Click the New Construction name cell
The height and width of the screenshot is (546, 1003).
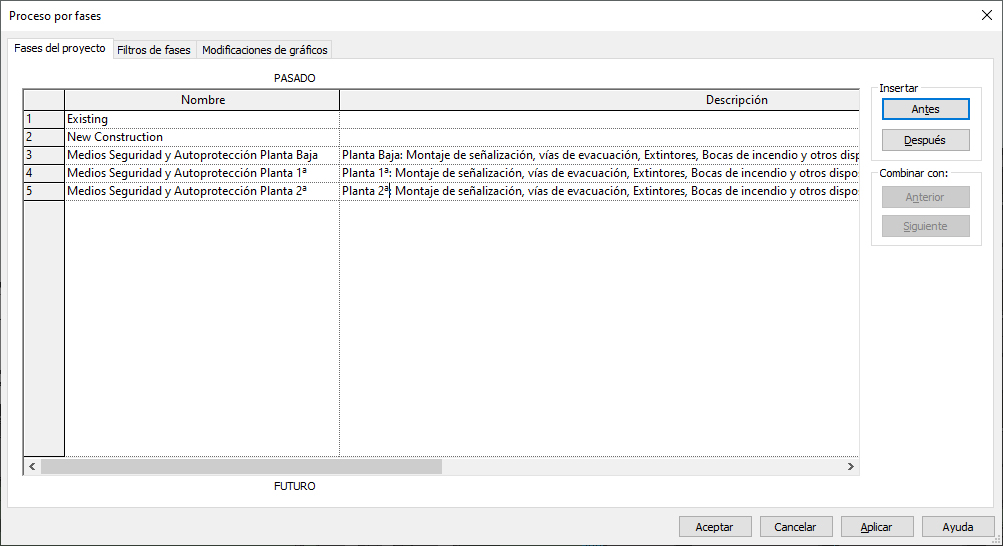(x=202, y=137)
